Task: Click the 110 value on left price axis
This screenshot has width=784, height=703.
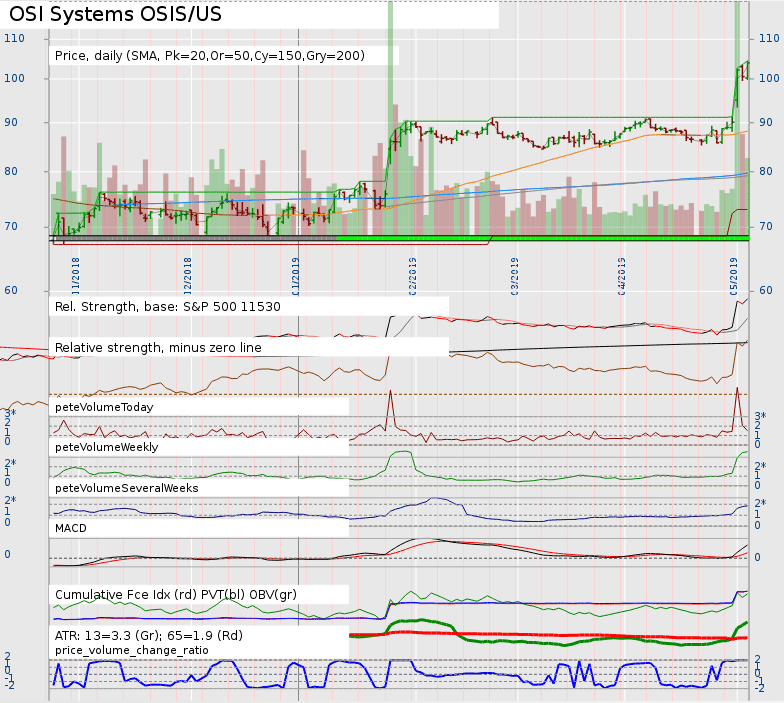Action: (x=14, y=38)
